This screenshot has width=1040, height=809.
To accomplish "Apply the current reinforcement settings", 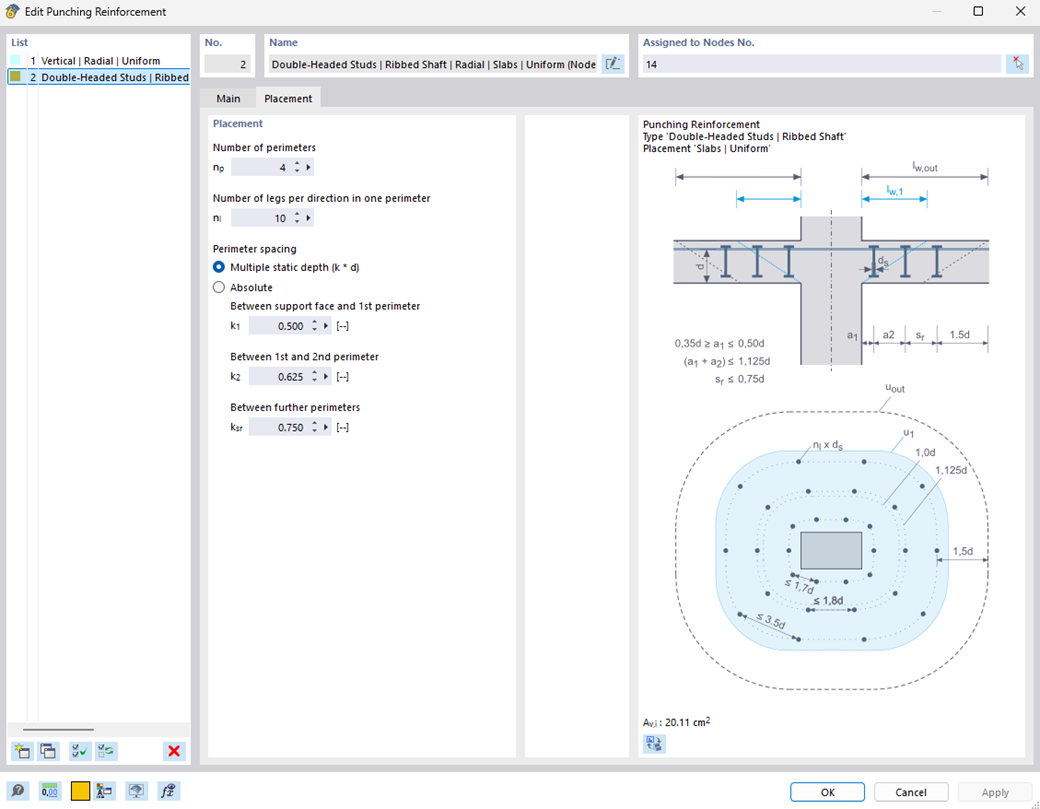I will click(x=994, y=791).
